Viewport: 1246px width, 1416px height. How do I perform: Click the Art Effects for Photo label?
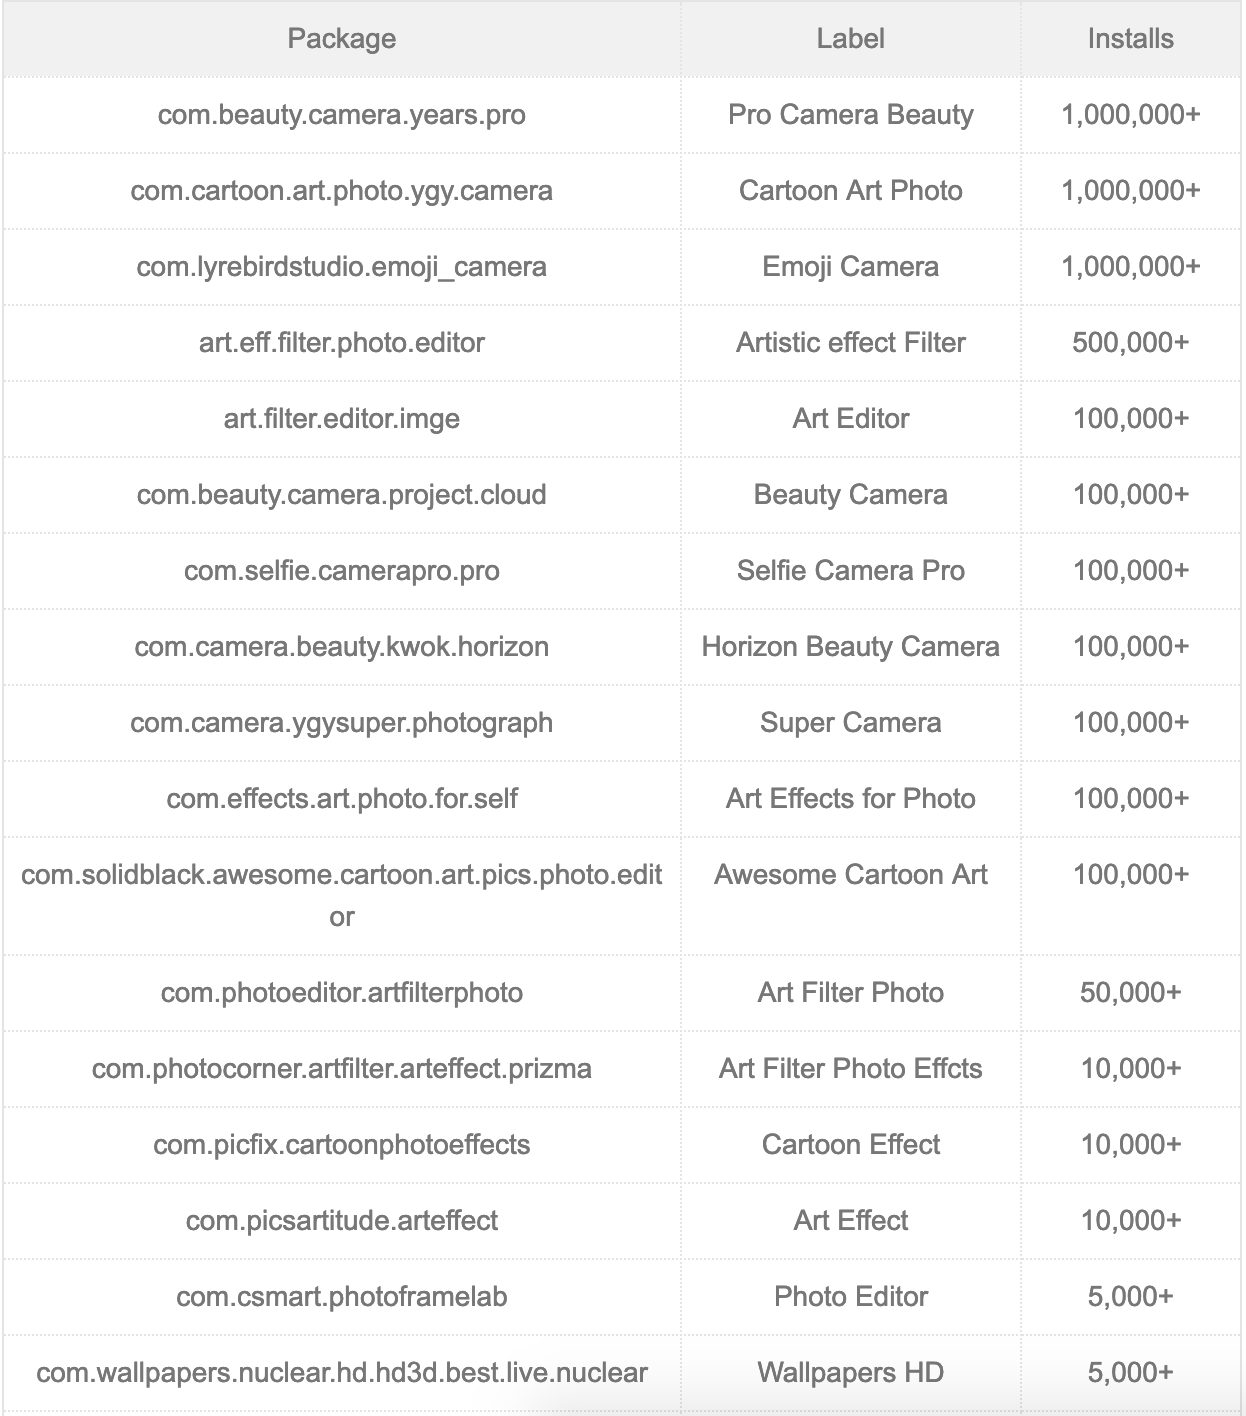coord(850,799)
